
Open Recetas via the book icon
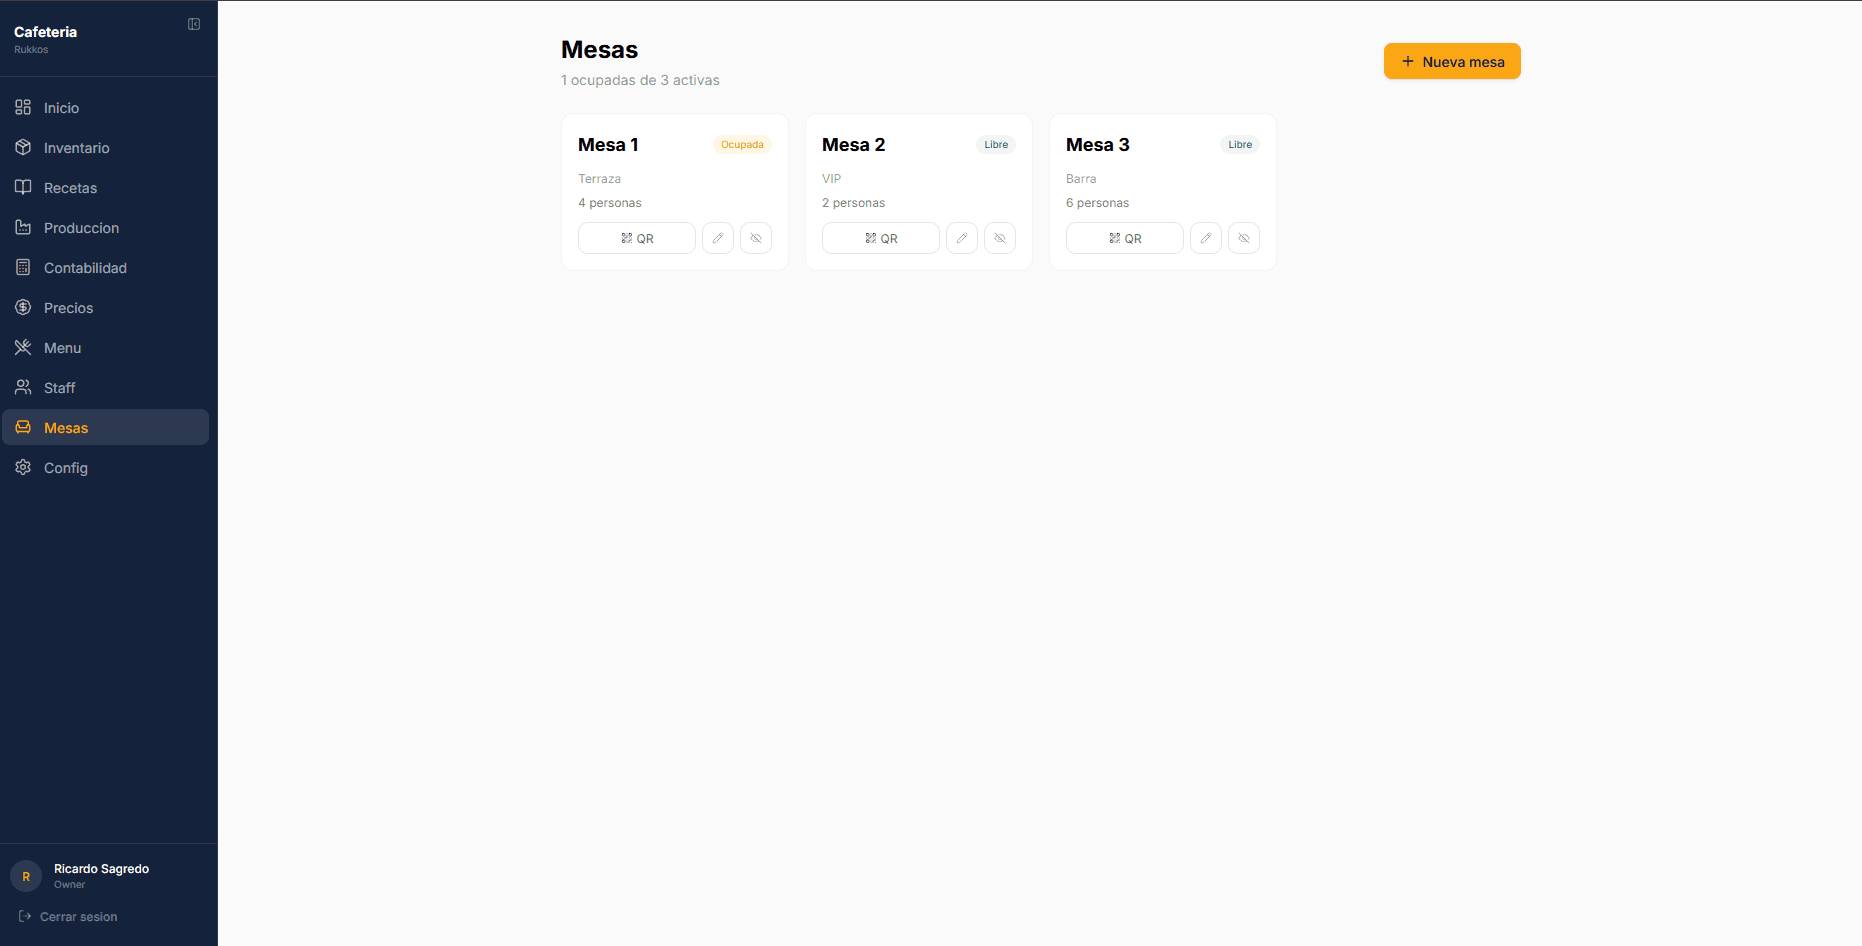pos(23,187)
